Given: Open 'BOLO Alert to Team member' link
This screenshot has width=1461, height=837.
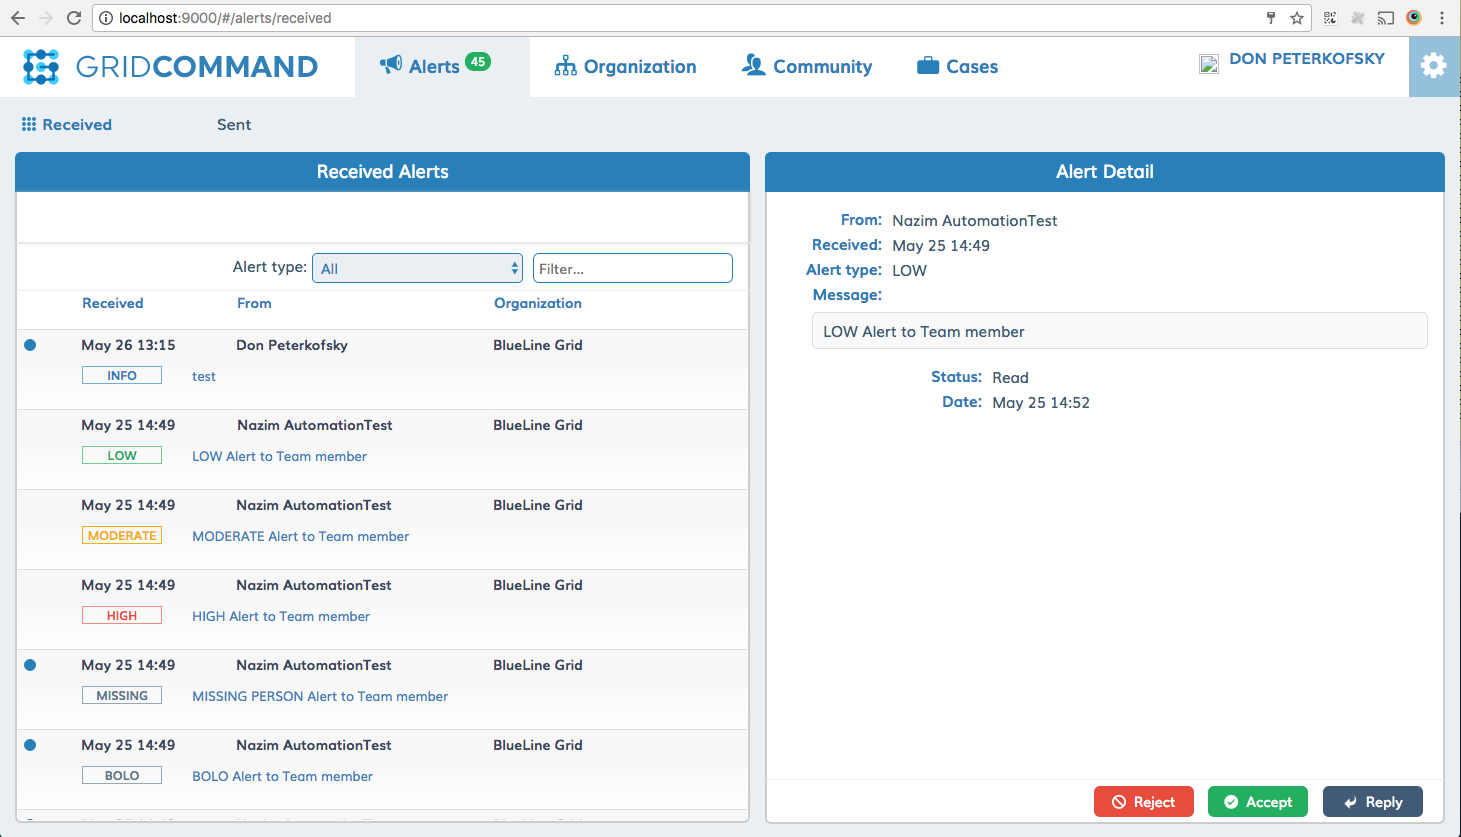Looking at the screenshot, I should [283, 776].
